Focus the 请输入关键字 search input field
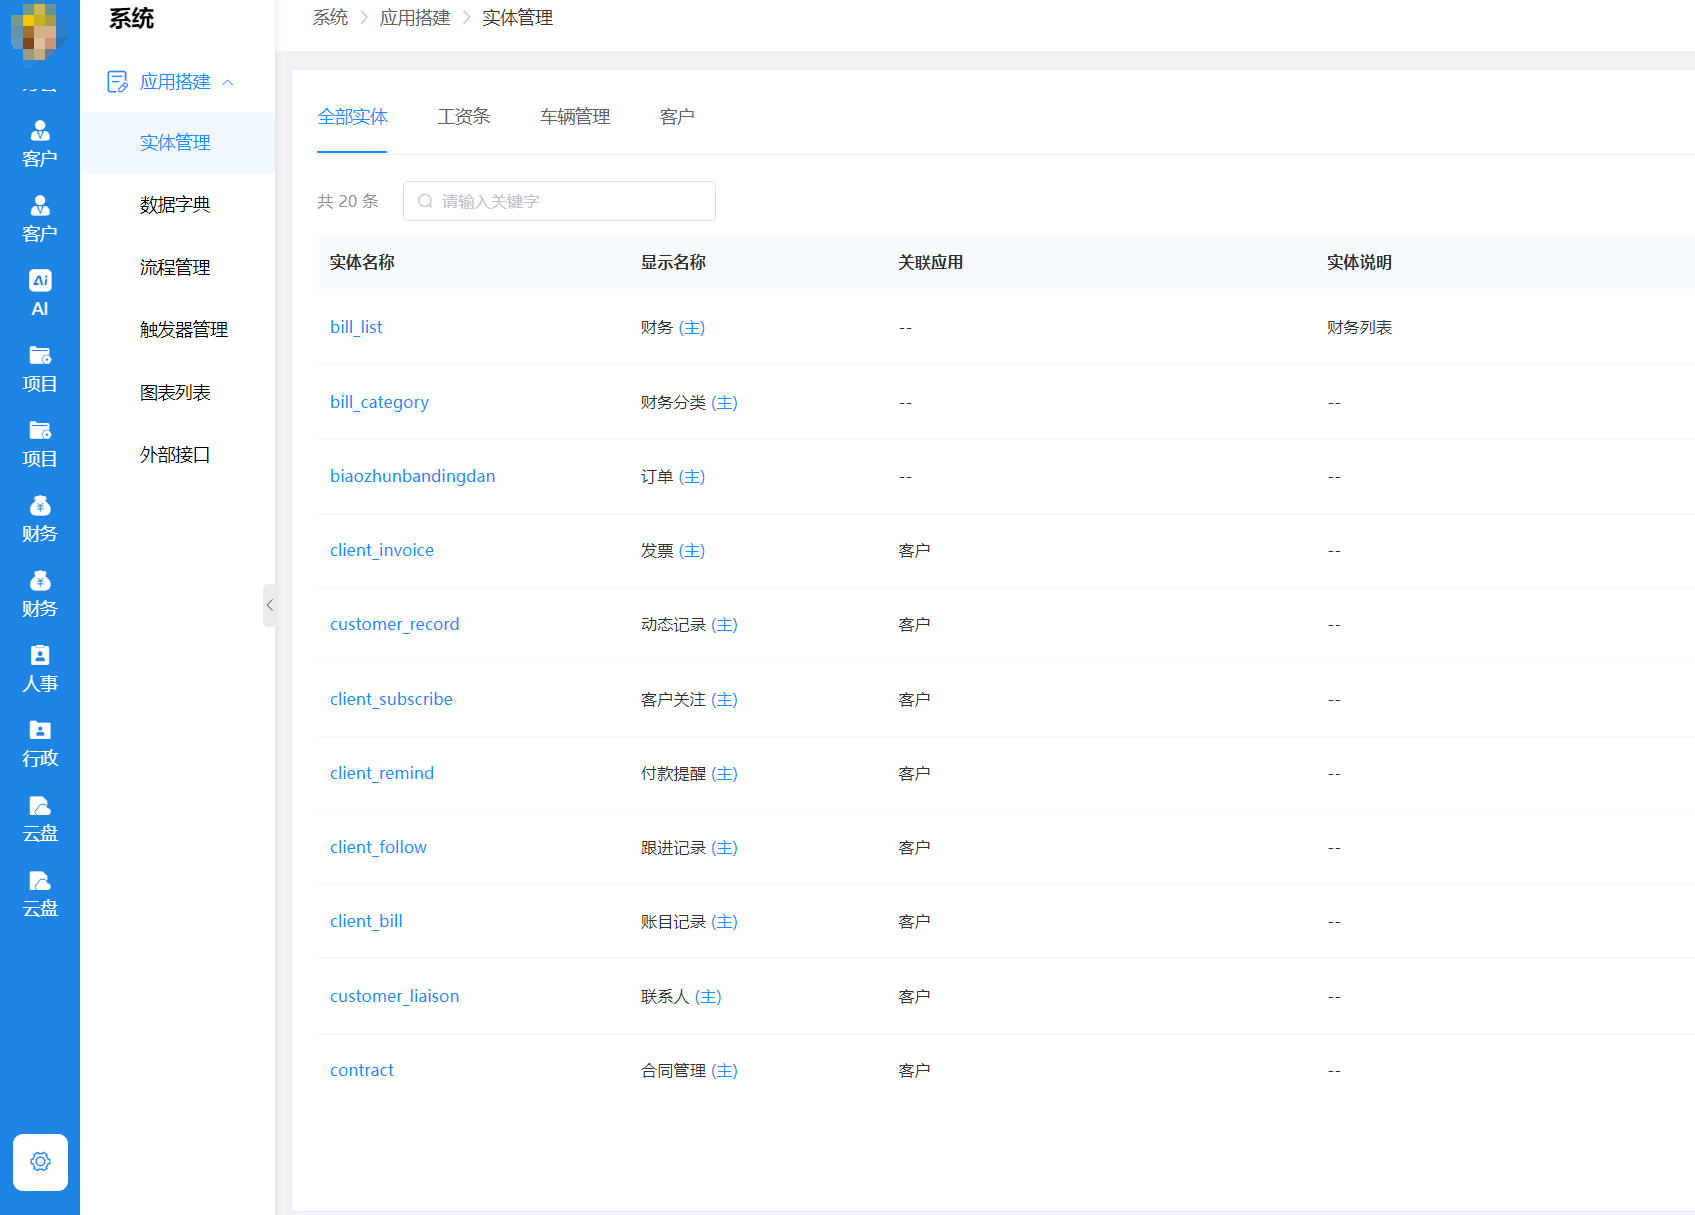This screenshot has height=1215, width=1695. click(570, 201)
